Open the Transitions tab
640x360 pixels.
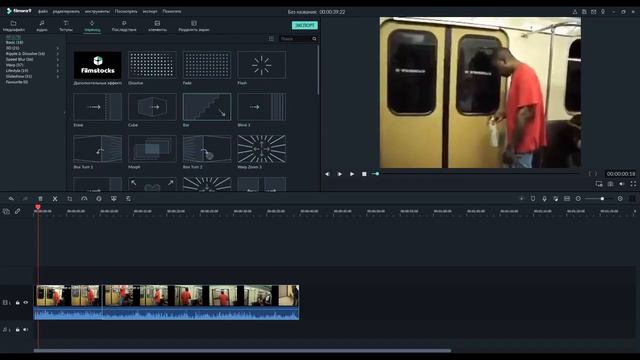point(92,26)
